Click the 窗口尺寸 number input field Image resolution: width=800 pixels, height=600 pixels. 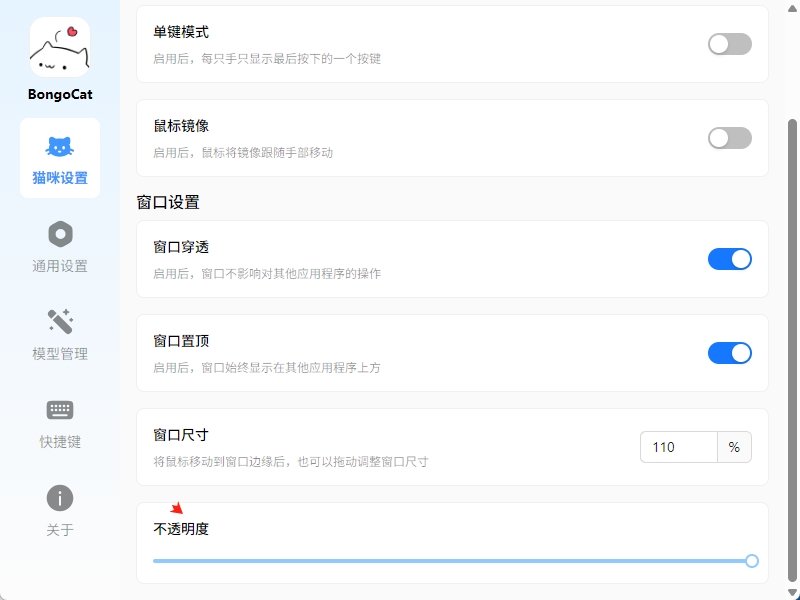pos(679,447)
